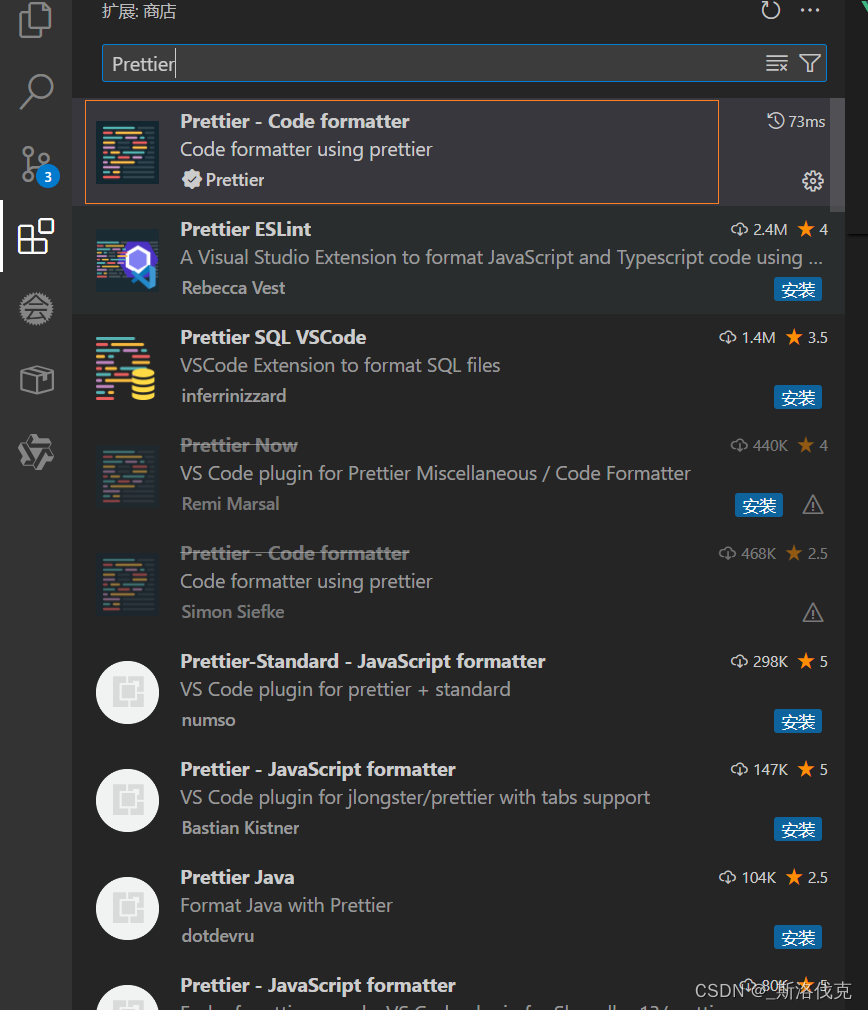Open the extension filter funnel
This screenshot has height=1010, width=868.
click(810, 63)
